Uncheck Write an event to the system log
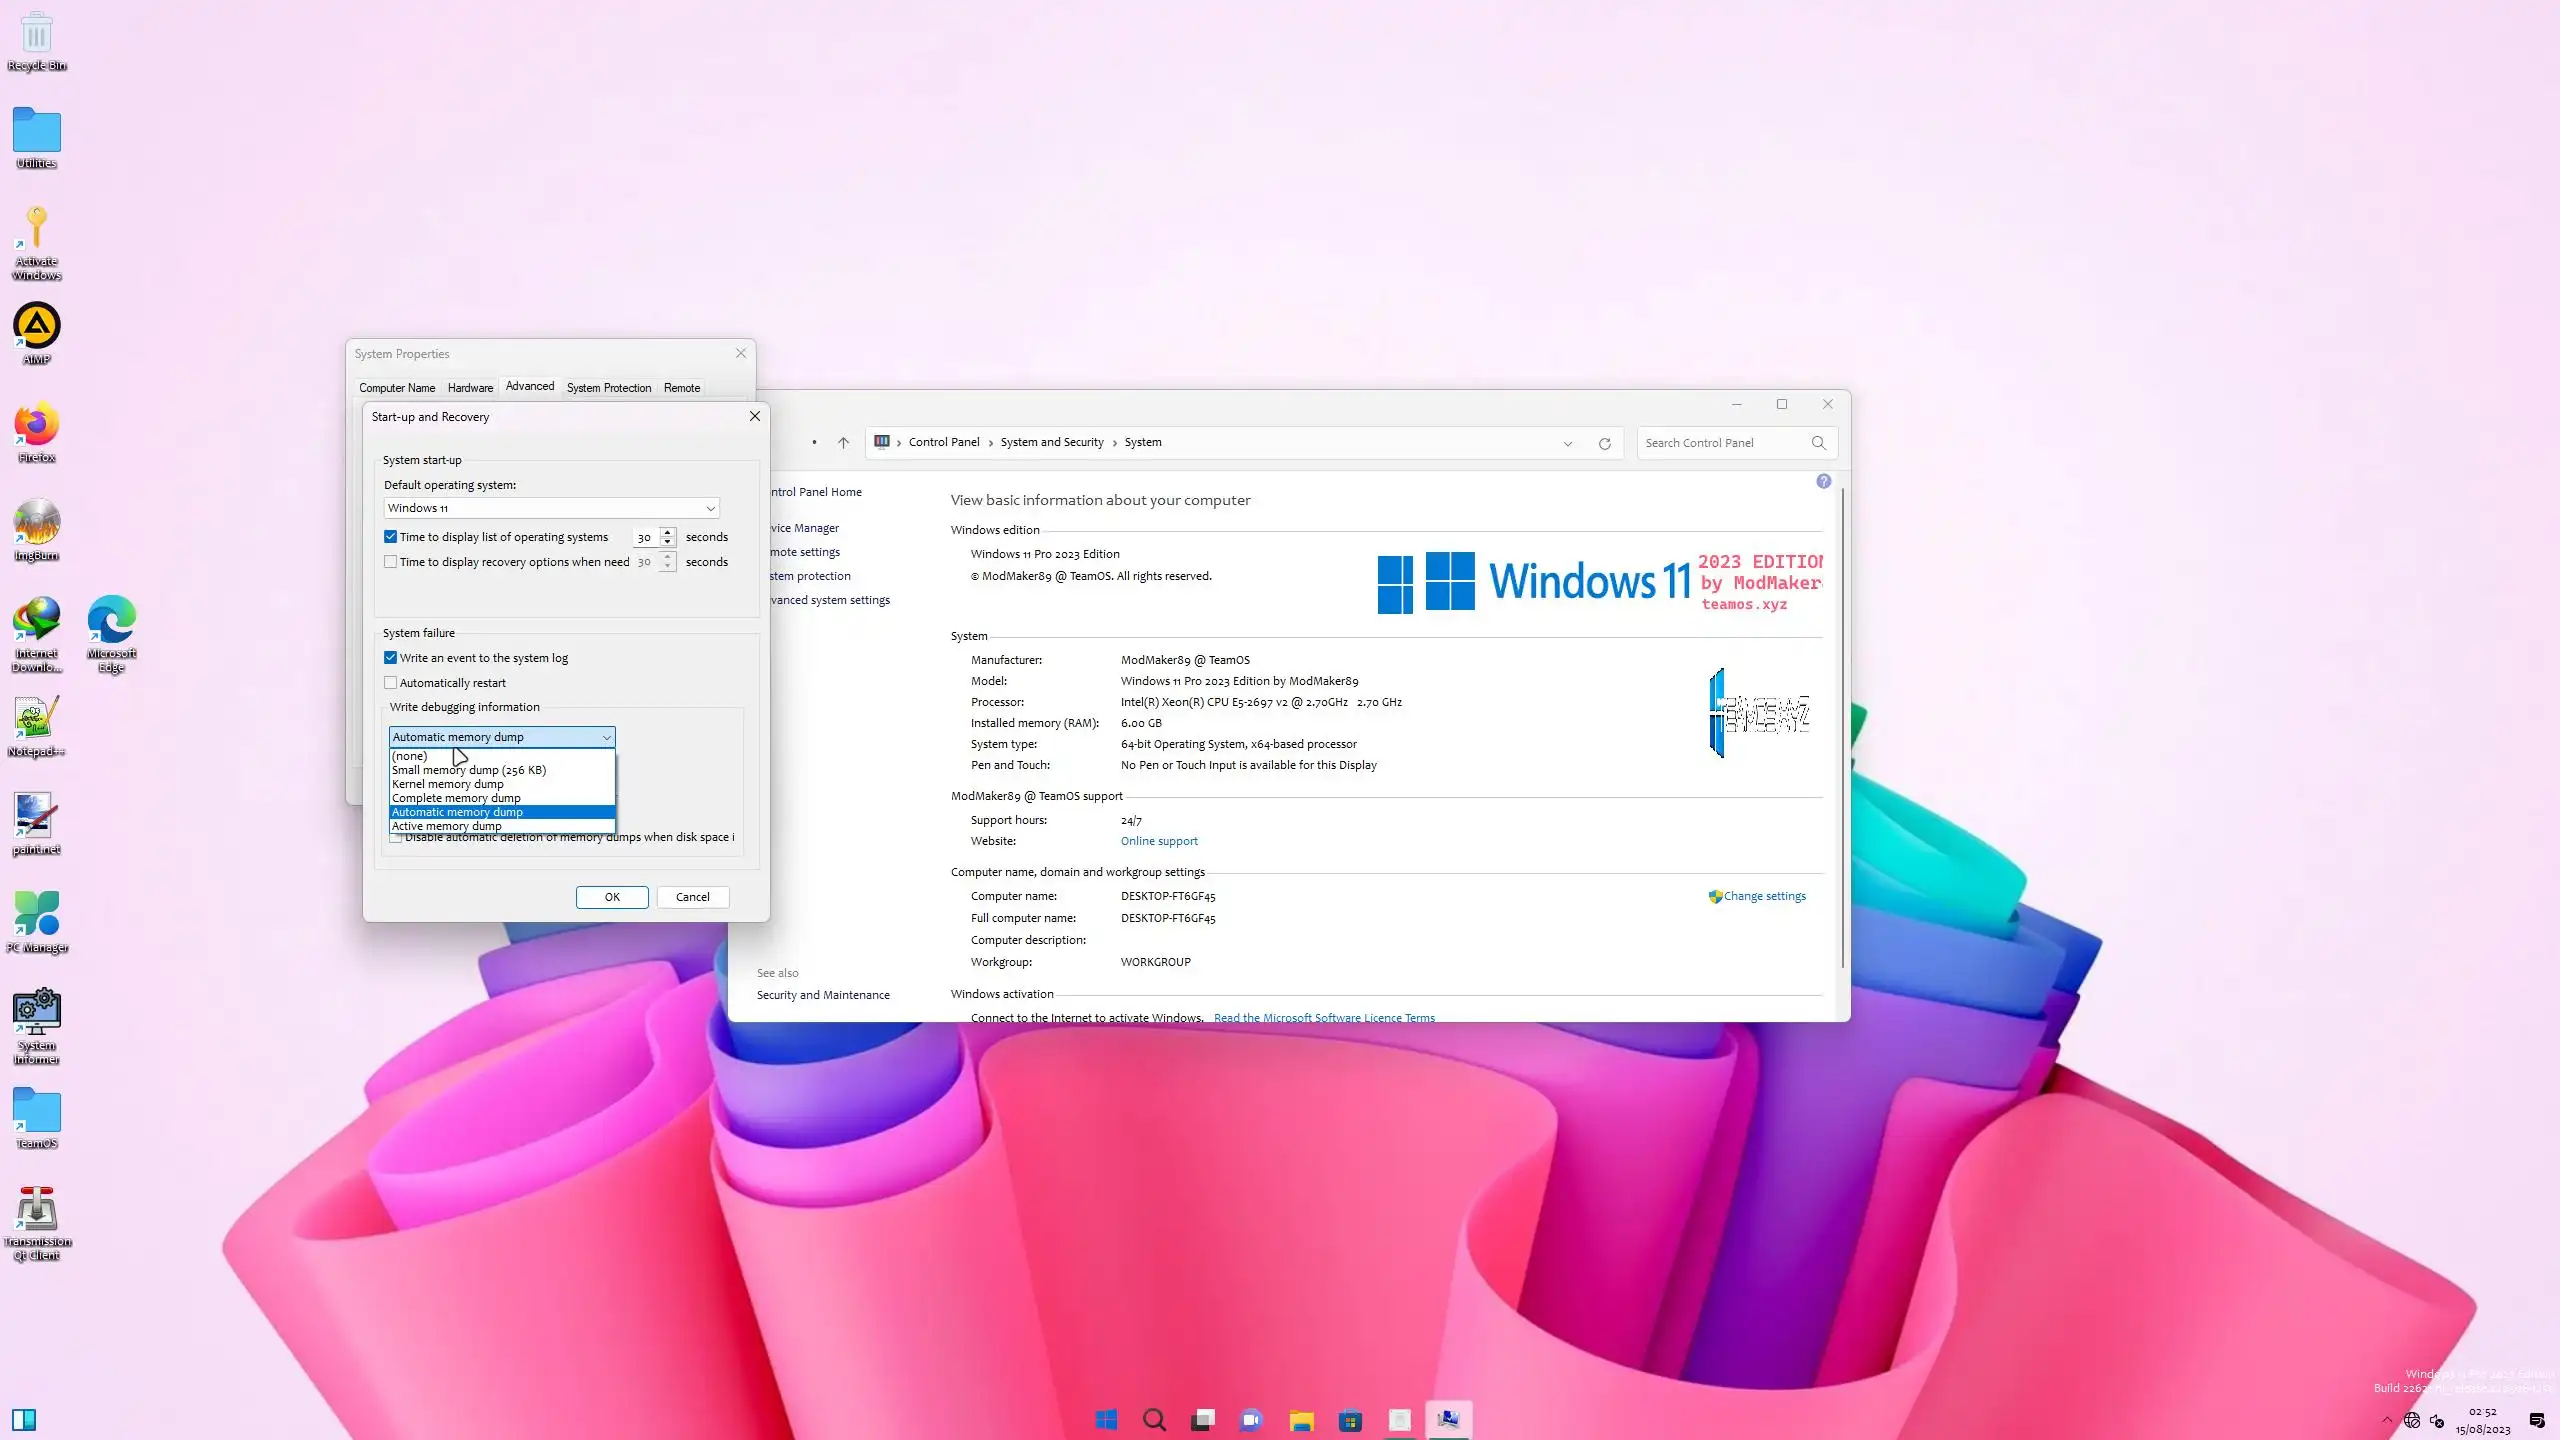The height and width of the screenshot is (1440, 2560). tap(391, 658)
